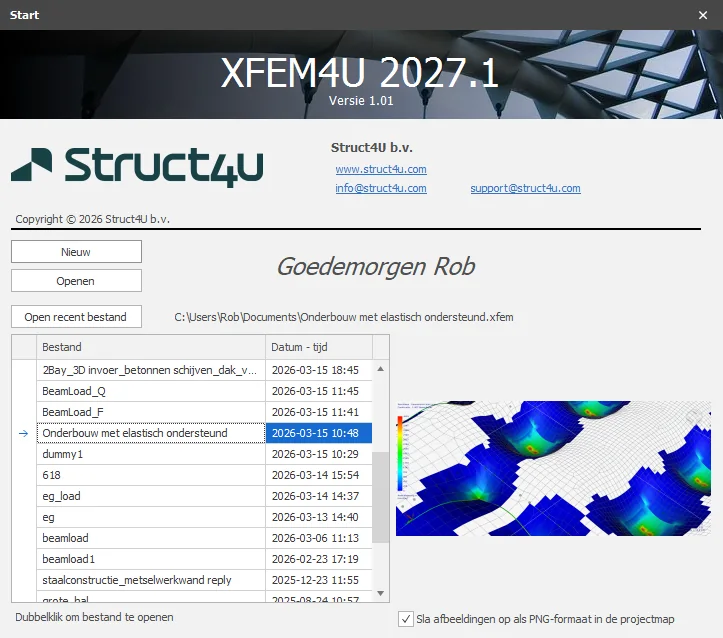Click the date 2025-12-23 11:55 cell
The image size is (723, 638).
click(x=319, y=580)
